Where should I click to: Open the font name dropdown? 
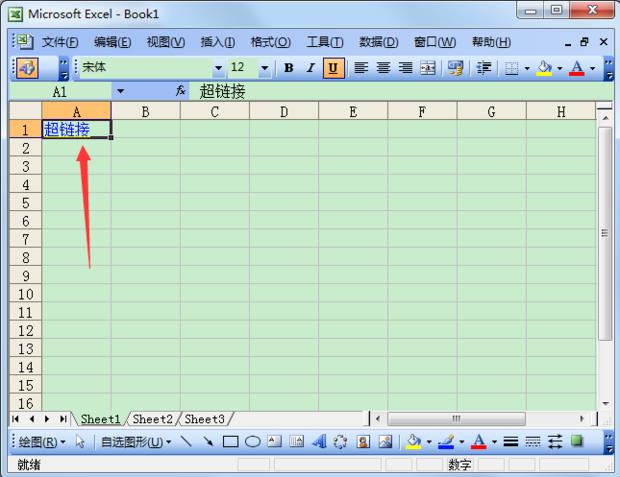click(x=218, y=69)
